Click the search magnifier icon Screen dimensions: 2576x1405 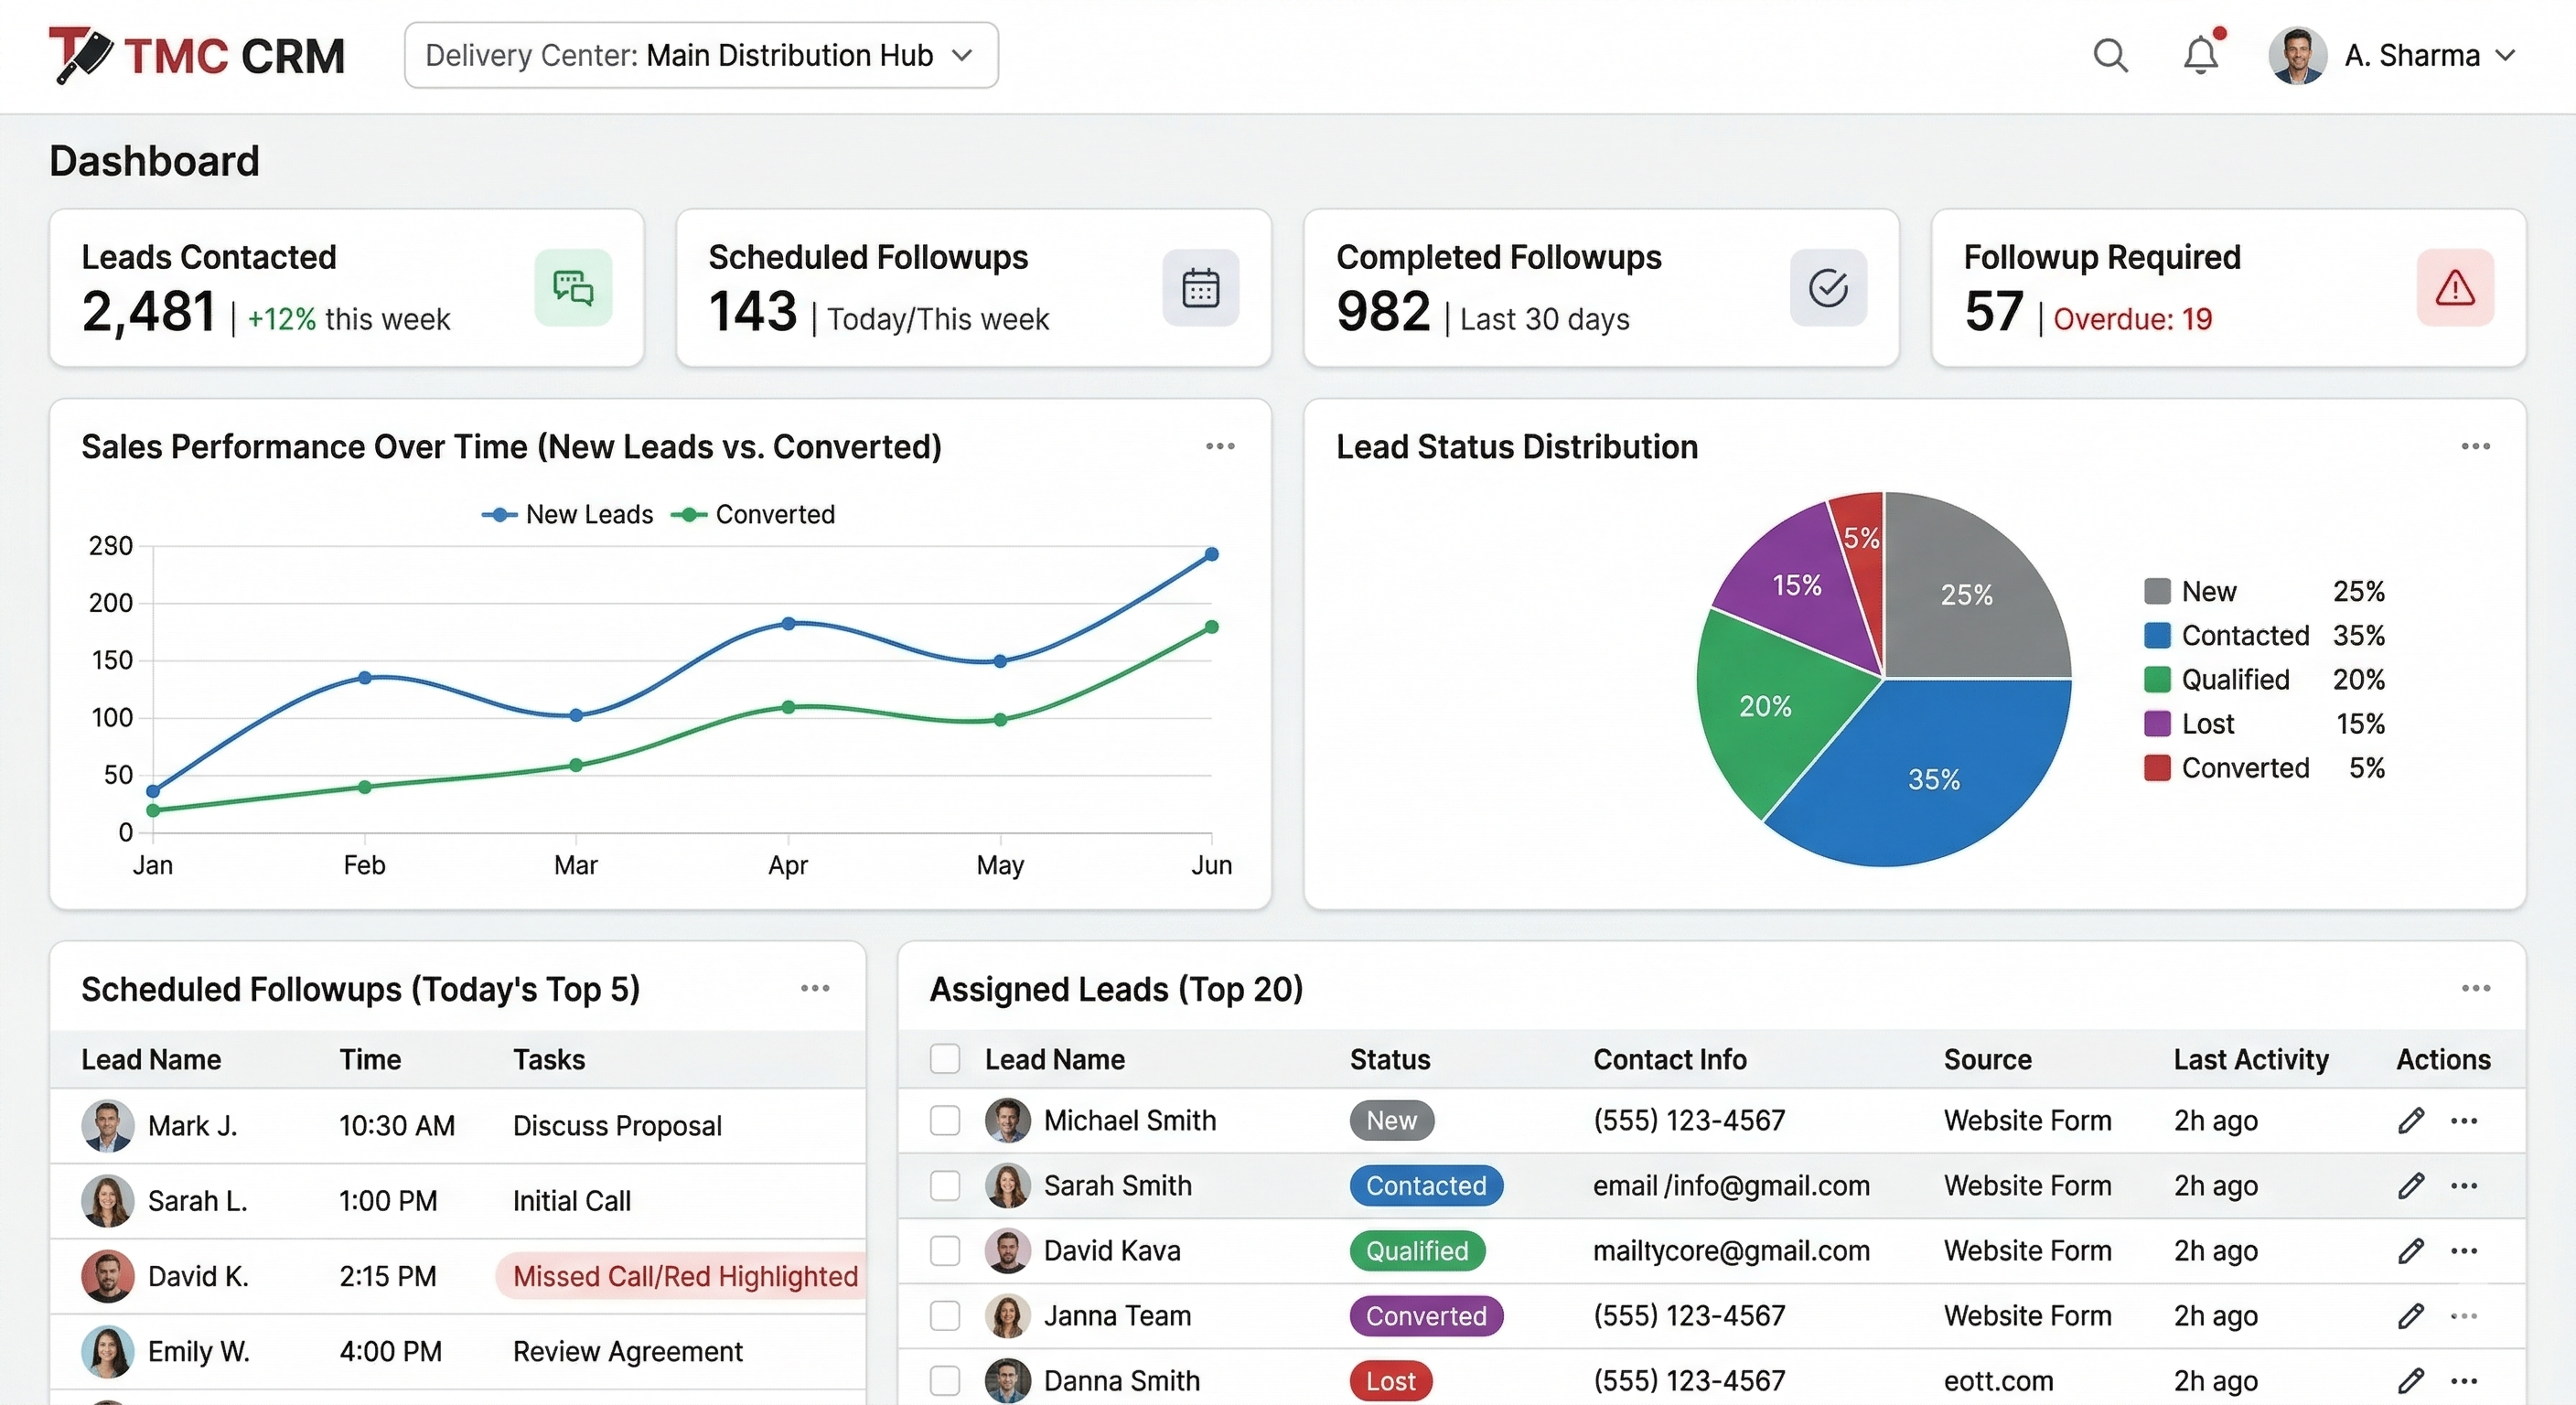click(2110, 55)
